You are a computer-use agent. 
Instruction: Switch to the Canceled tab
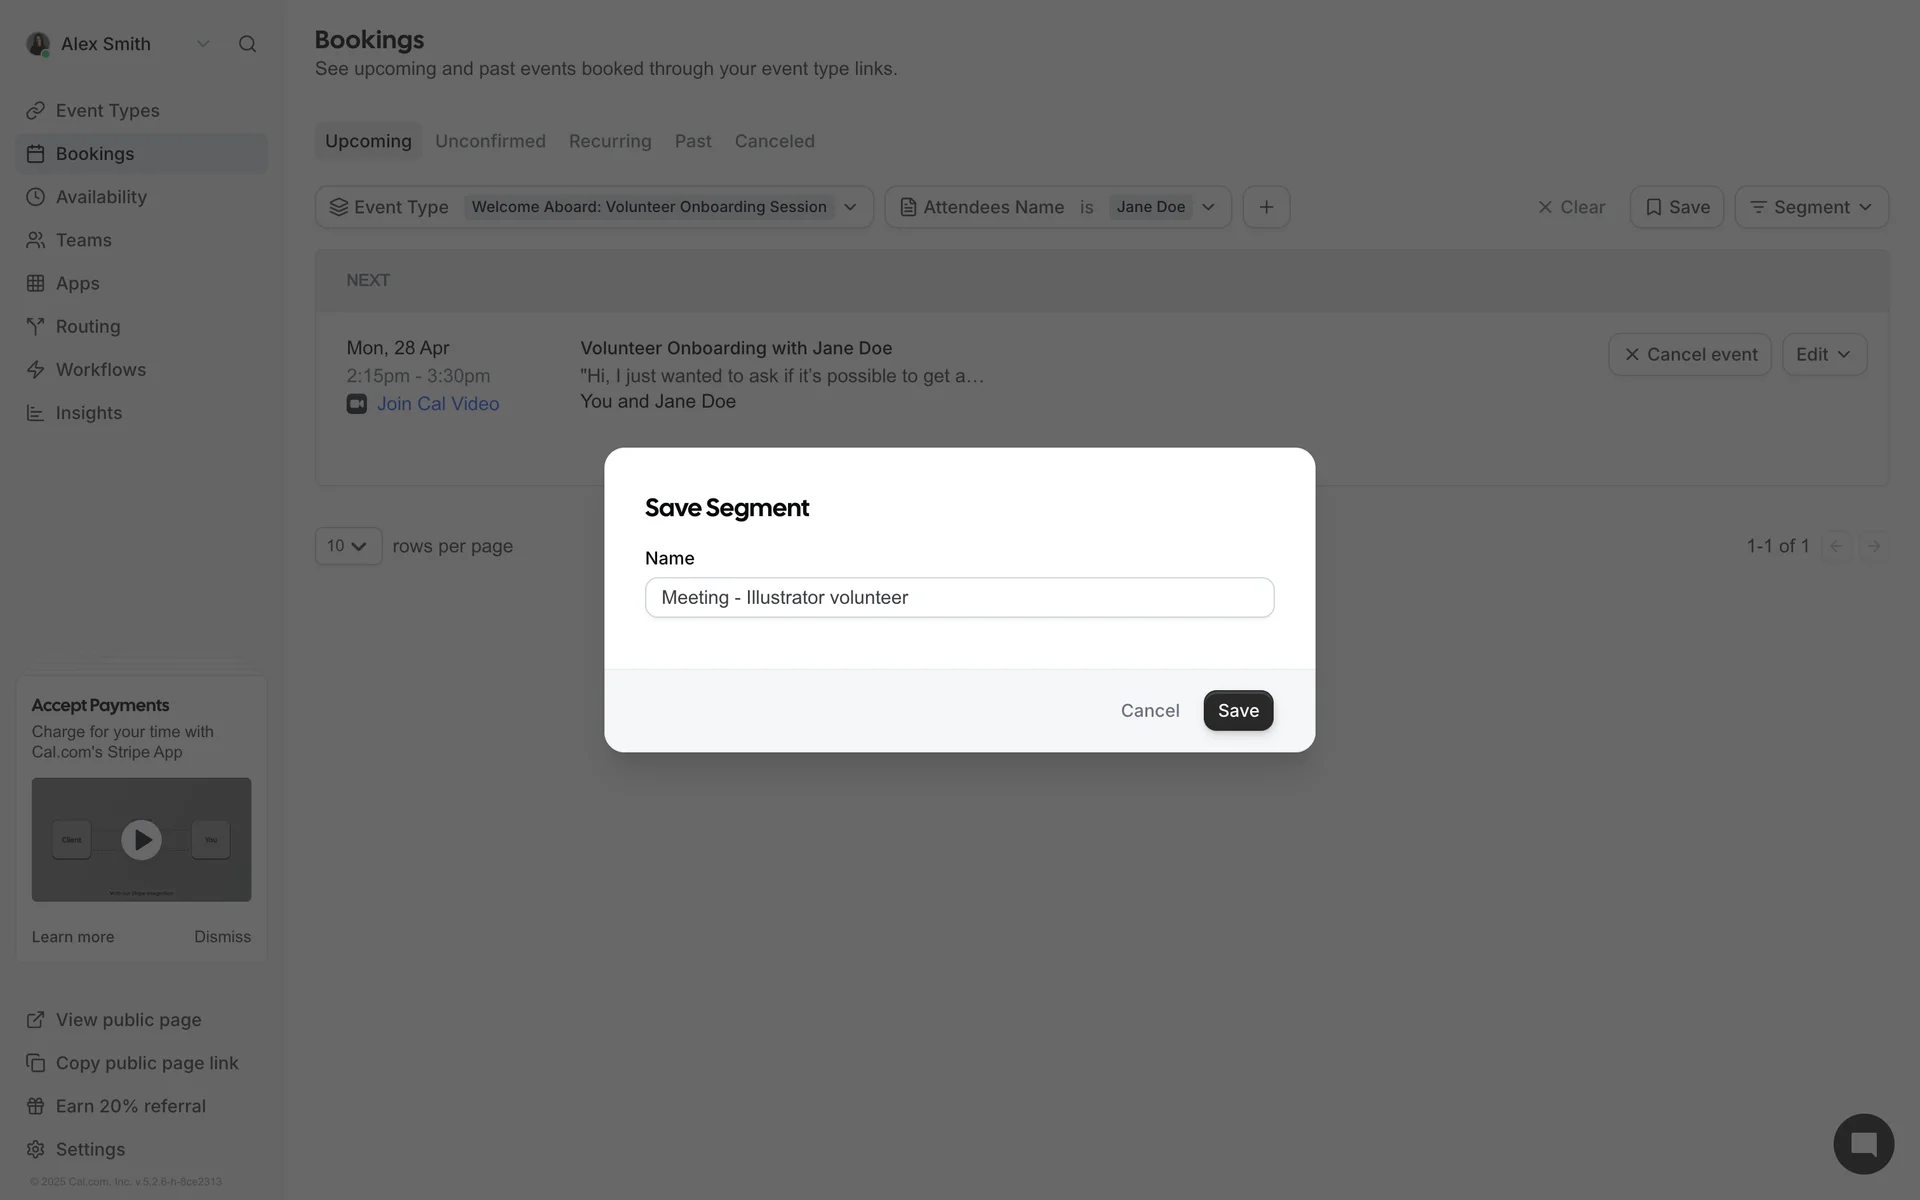click(x=775, y=141)
